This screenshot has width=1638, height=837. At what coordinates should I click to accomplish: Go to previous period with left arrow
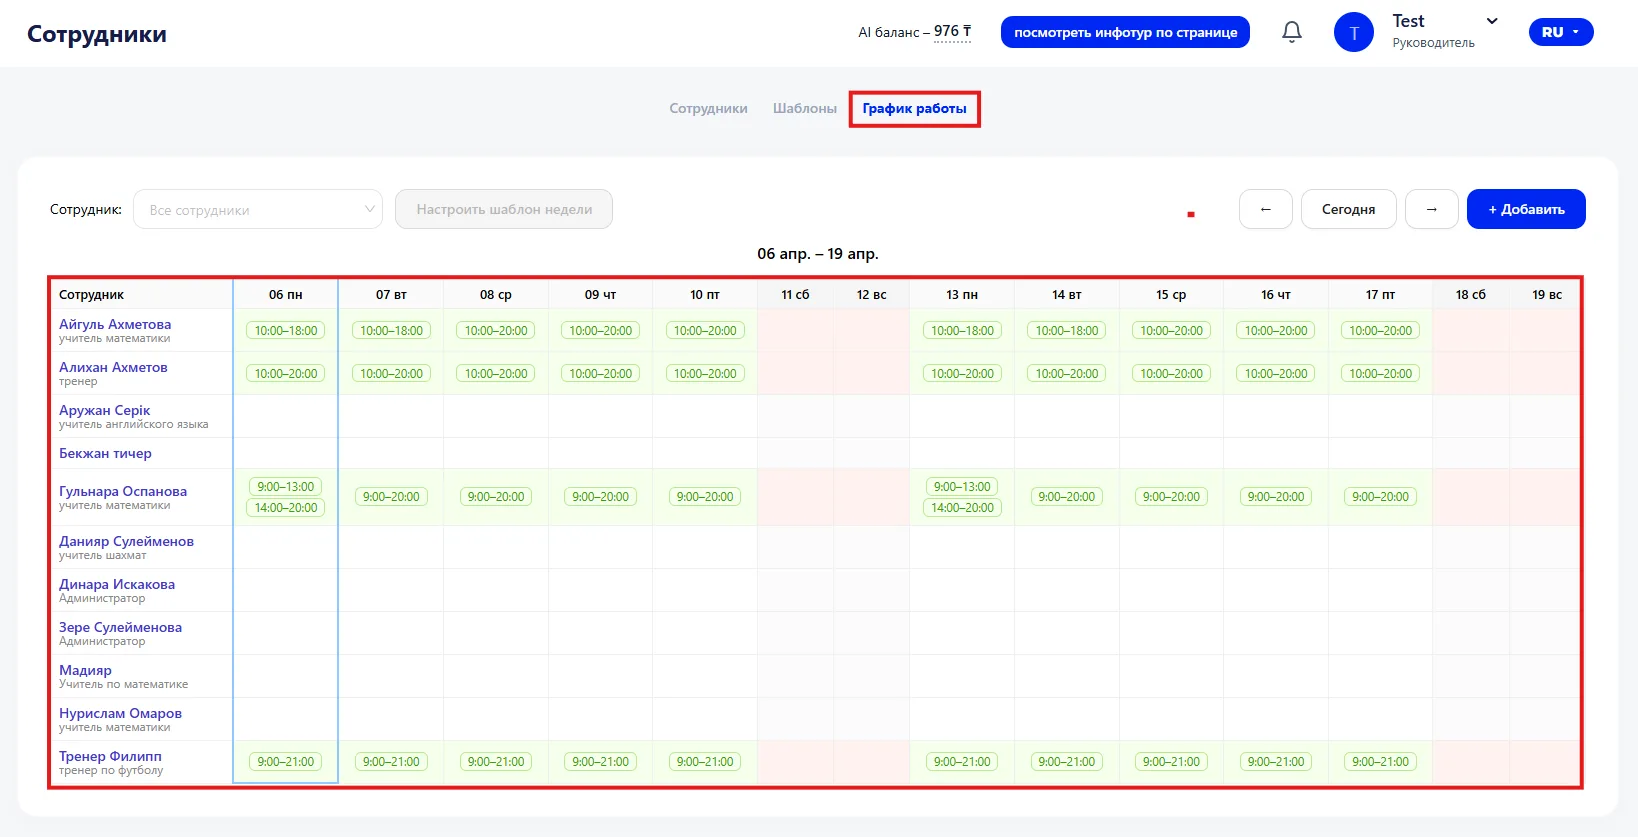[x=1266, y=209]
